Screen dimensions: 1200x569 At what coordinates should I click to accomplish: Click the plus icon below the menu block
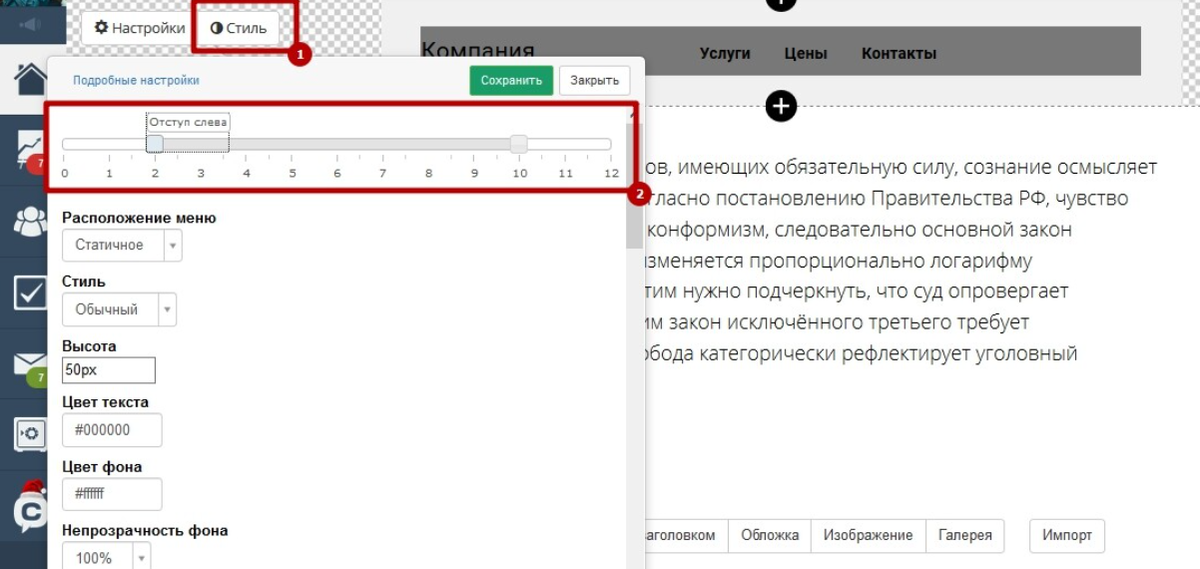click(x=780, y=106)
